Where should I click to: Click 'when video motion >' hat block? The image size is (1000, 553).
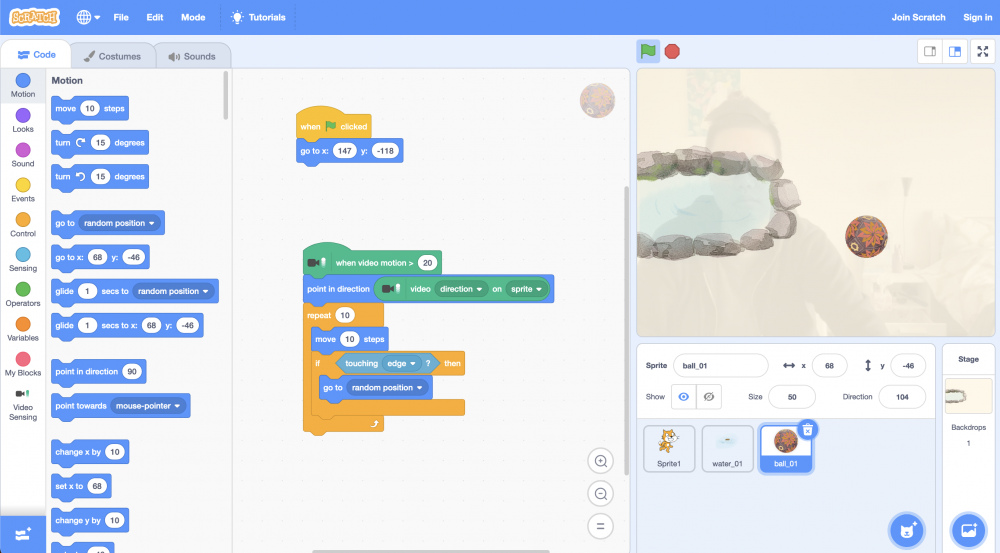372,261
